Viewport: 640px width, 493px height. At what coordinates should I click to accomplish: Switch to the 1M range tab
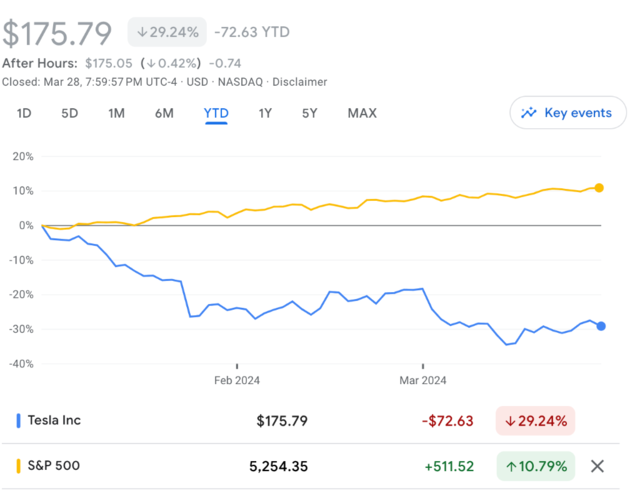pyautogui.click(x=116, y=113)
